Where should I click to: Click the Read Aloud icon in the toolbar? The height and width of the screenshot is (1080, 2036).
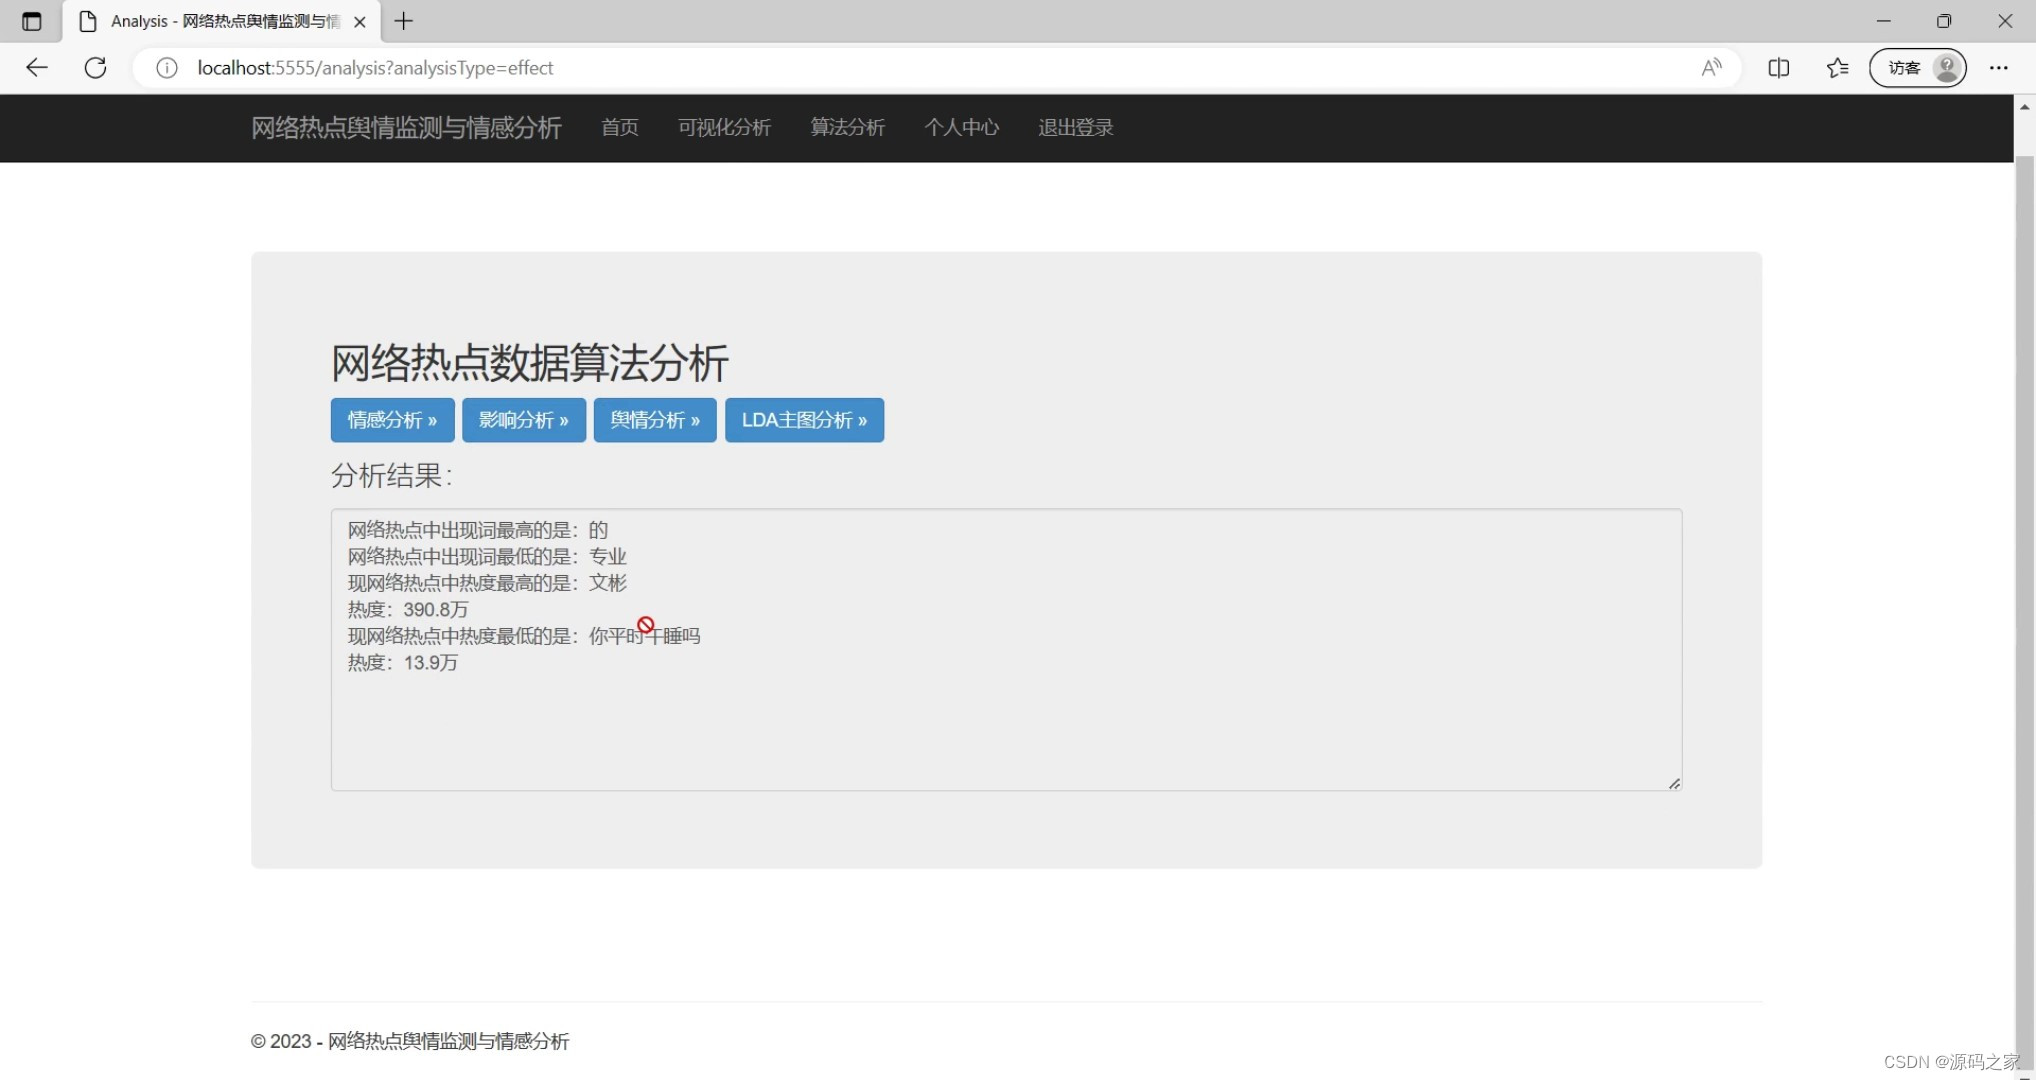tap(1711, 67)
